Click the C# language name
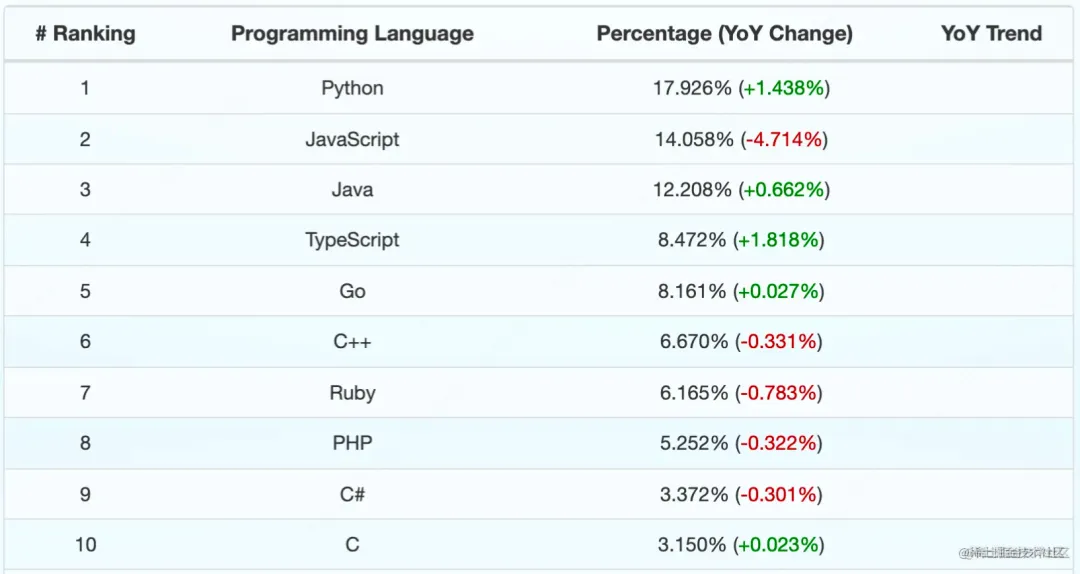 352,494
